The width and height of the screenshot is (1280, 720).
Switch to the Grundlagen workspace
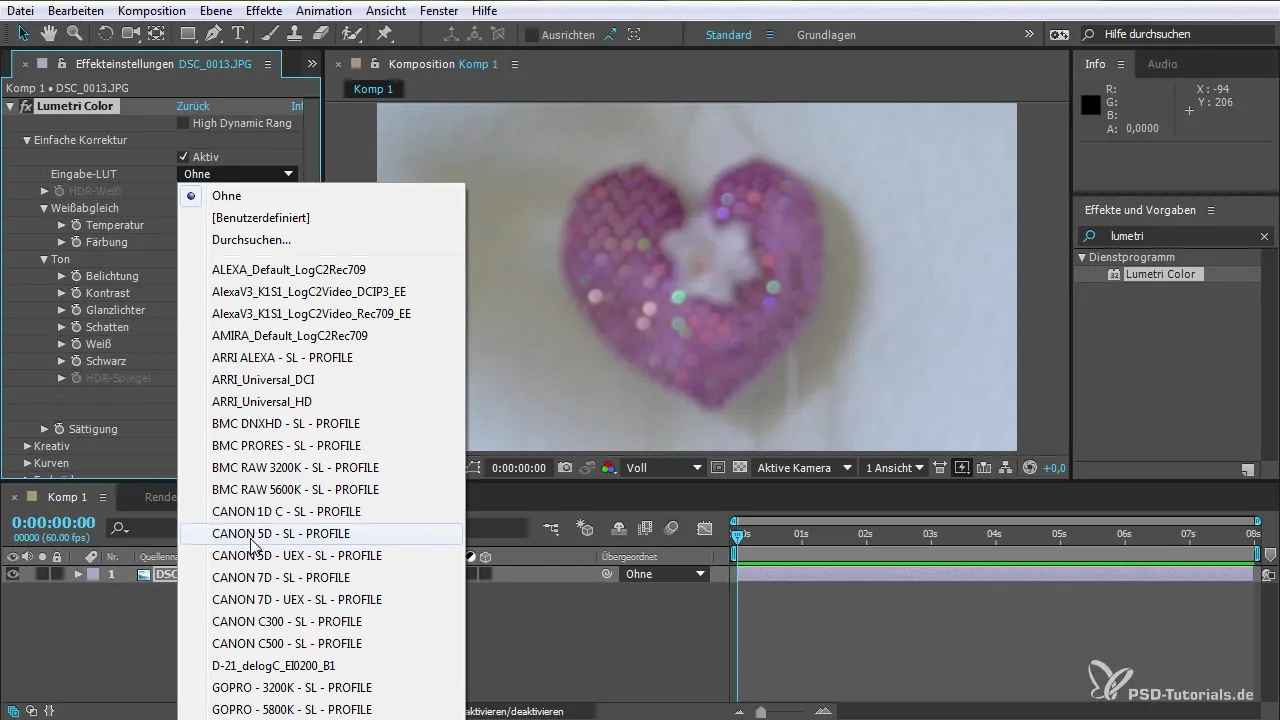tap(826, 35)
